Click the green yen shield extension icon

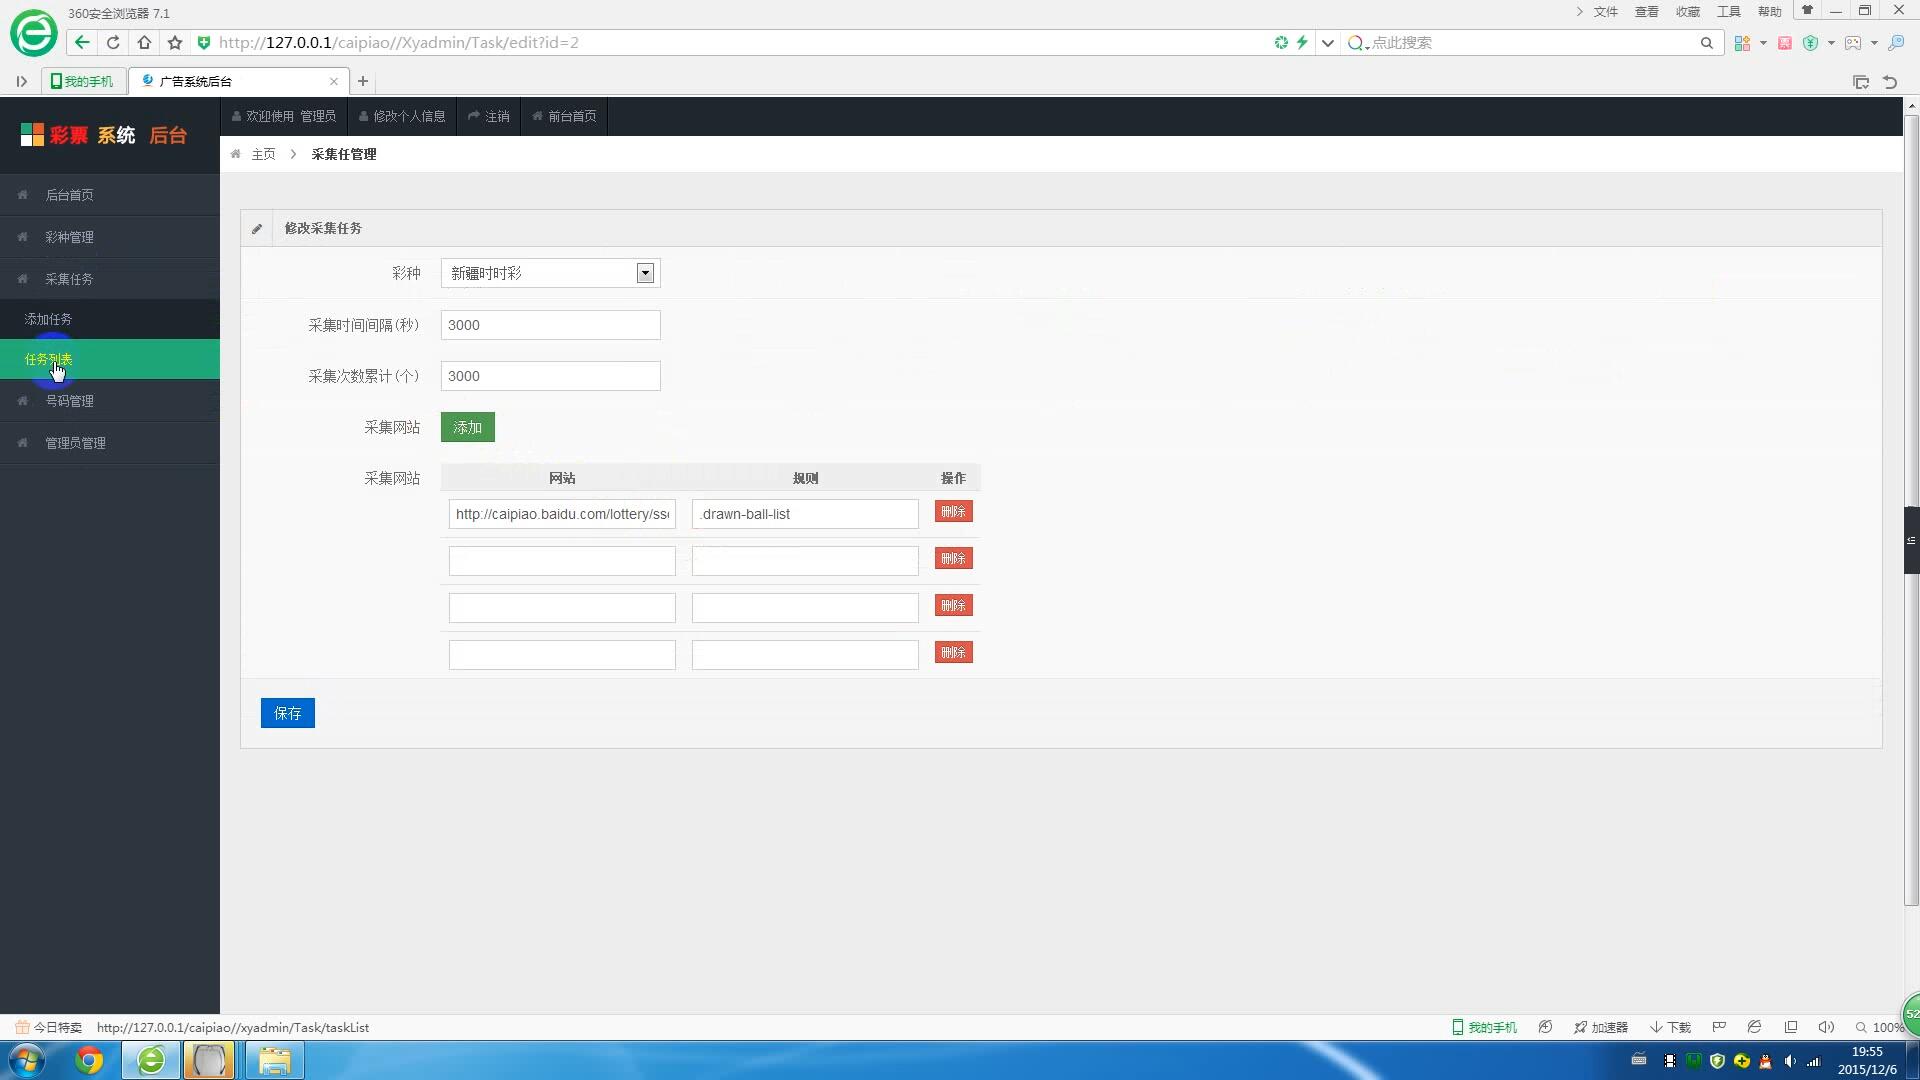click(x=1811, y=43)
